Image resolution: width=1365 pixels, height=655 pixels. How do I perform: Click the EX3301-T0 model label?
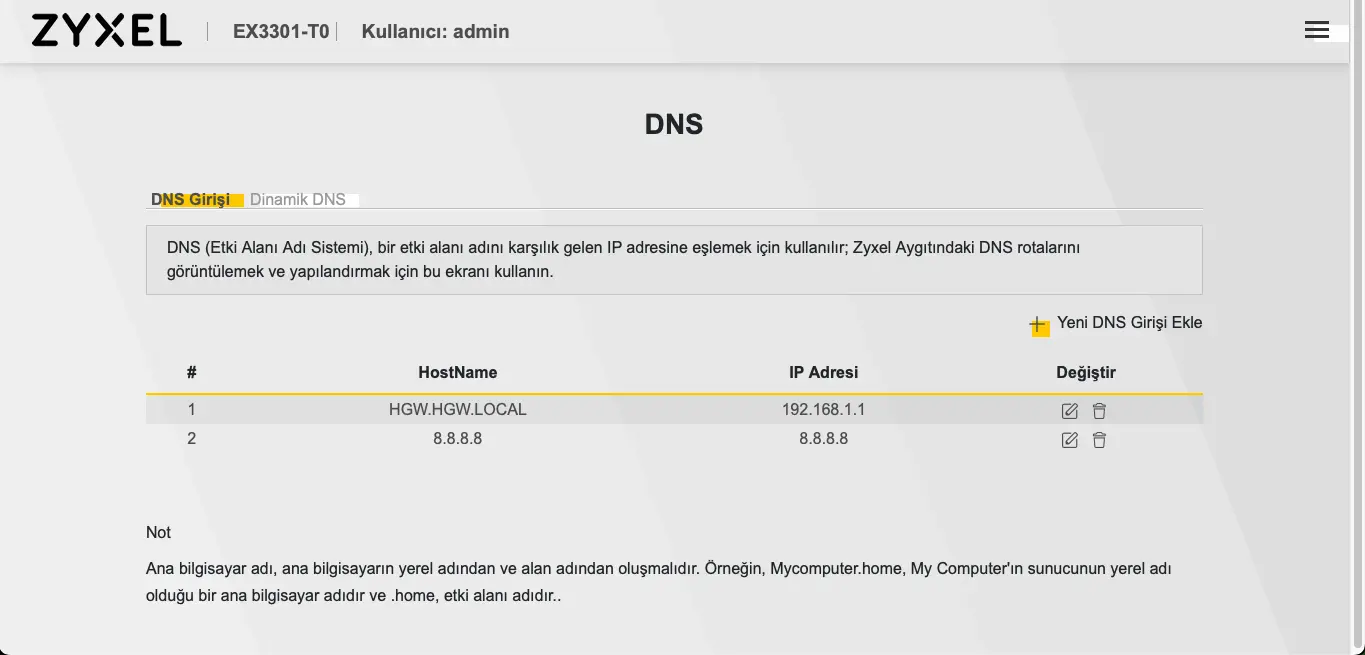281,31
